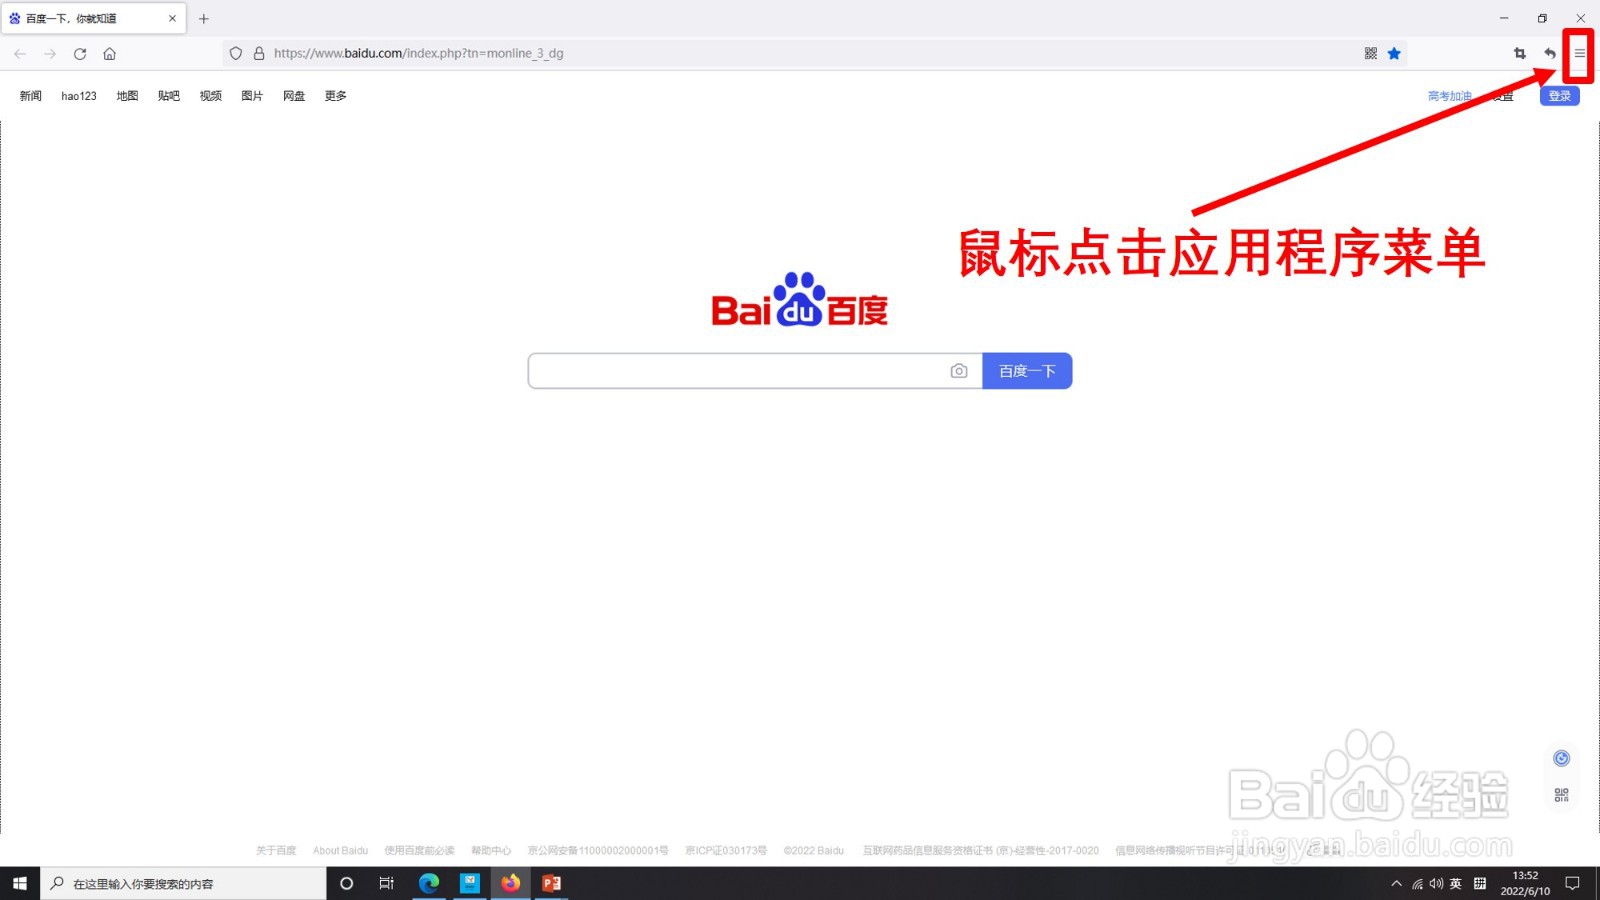This screenshot has height=900, width=1600.
Task: Open the 视频 link
Action: 211,96
